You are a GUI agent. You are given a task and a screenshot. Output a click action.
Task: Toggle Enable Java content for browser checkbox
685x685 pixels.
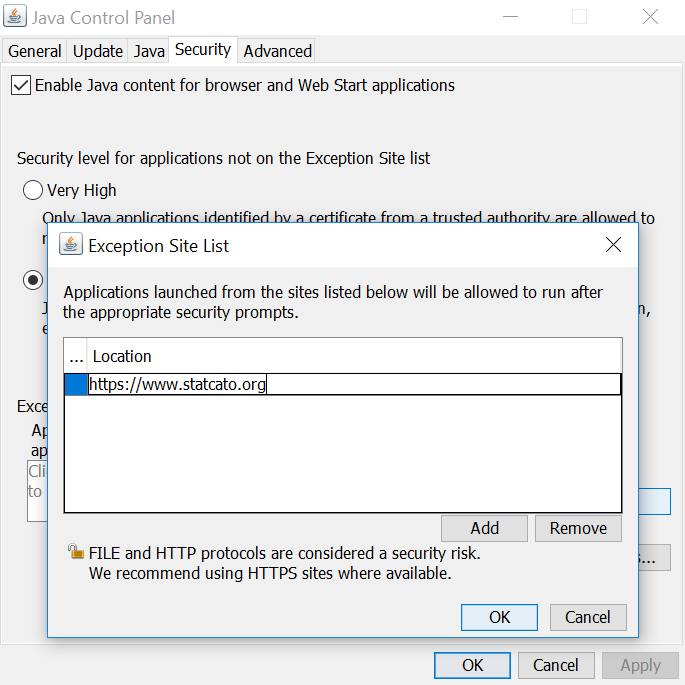[x=21, y=86]
